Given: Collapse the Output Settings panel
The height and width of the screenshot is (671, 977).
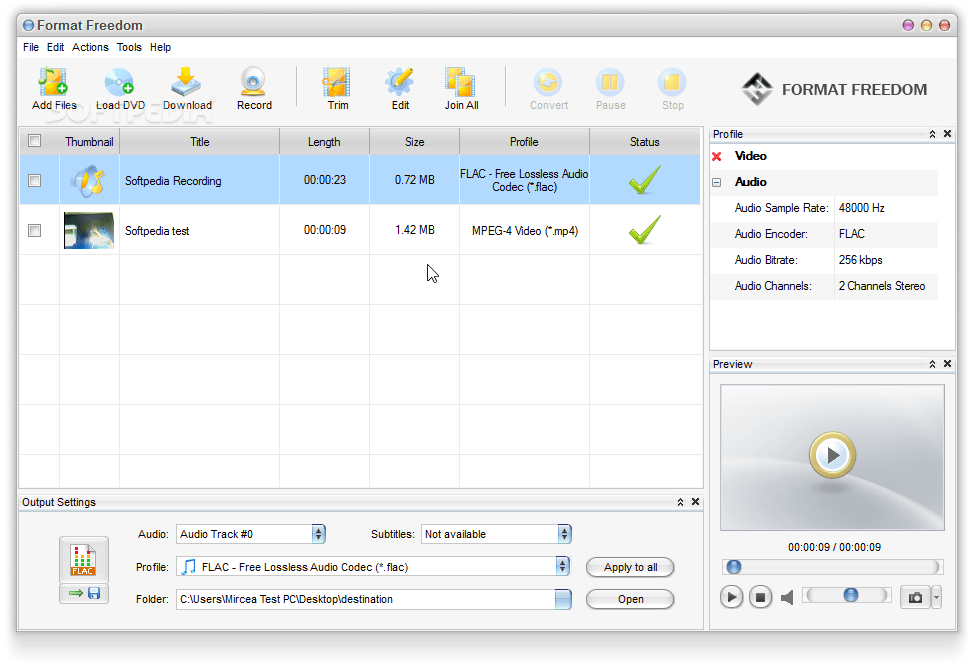Looking at the screenshot, I should coord(680,502).
